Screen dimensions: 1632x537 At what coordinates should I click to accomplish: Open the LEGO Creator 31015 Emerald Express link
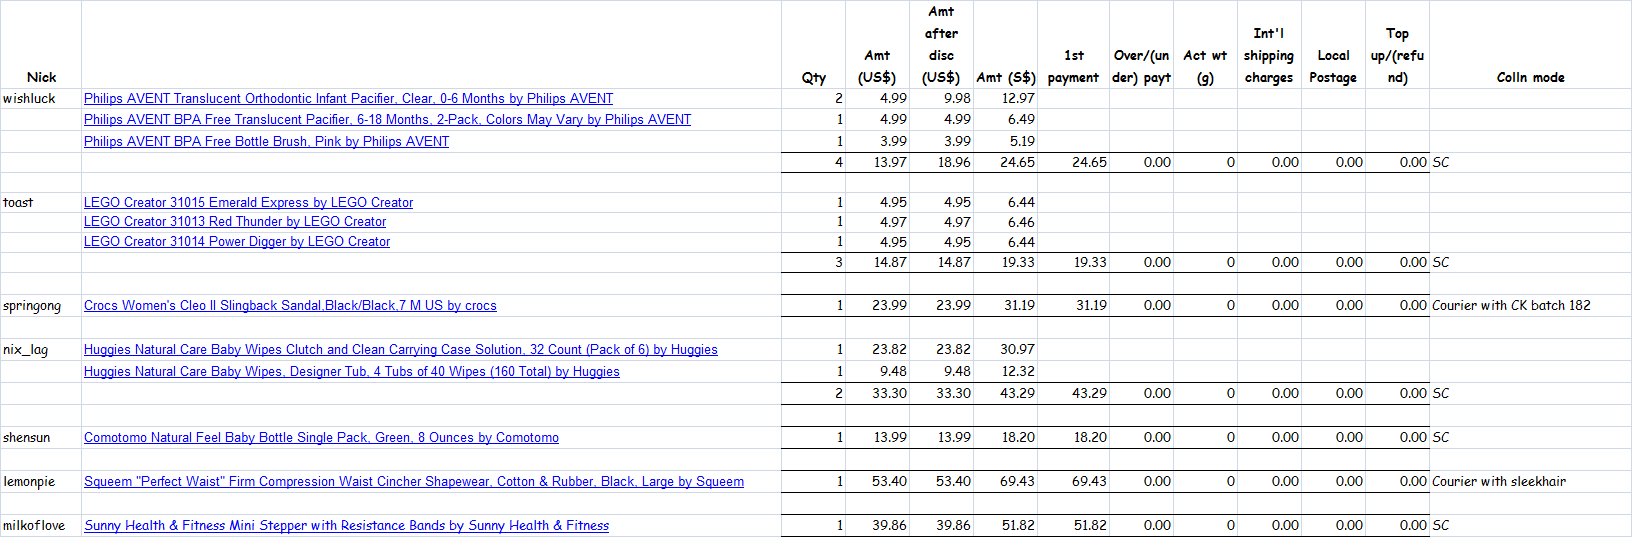click(248, 202)
